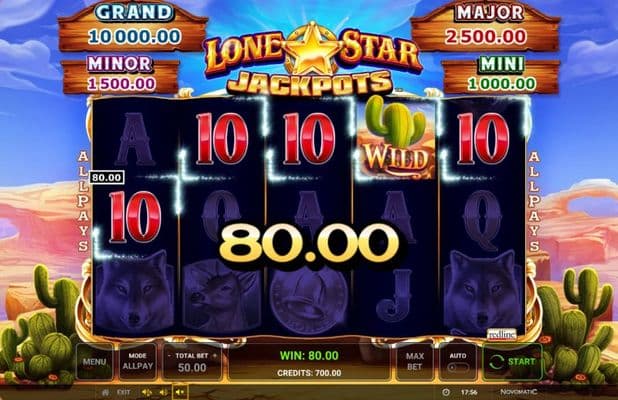Start the spin with START button
The width and height of the screenshot is (618, 400).
click(512, 361)
